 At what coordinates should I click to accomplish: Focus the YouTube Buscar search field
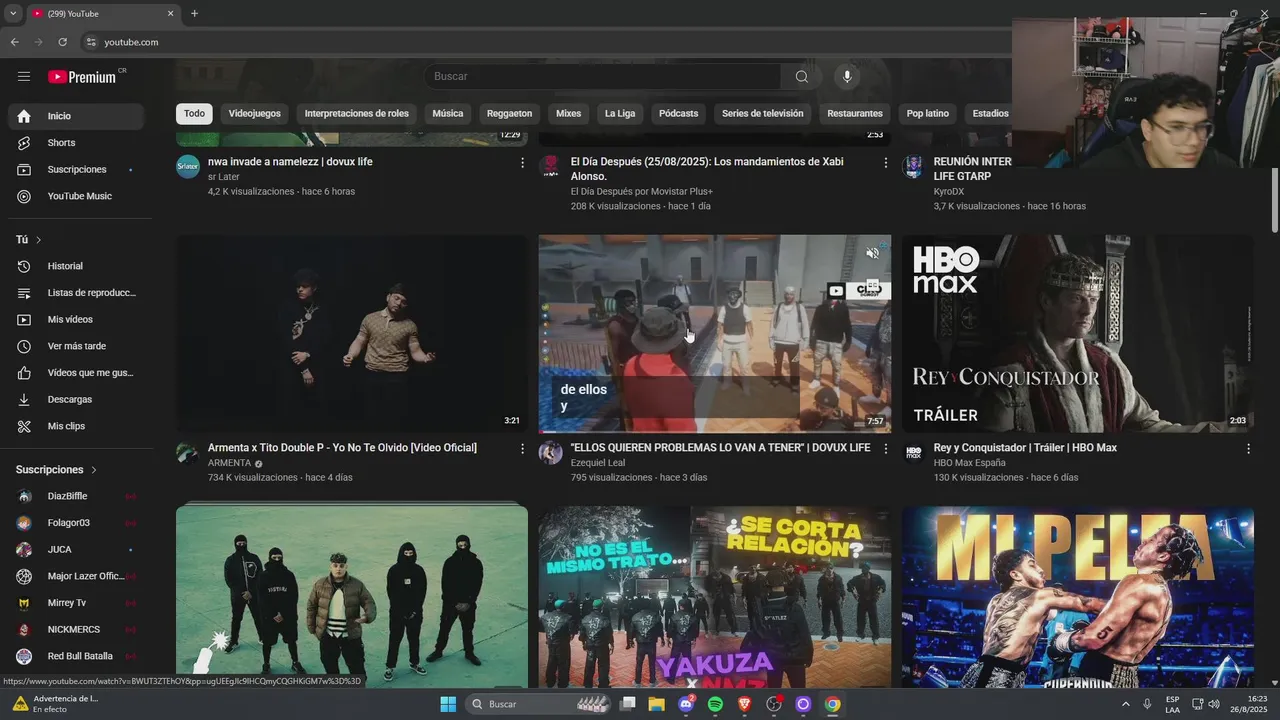pos(603,77)
